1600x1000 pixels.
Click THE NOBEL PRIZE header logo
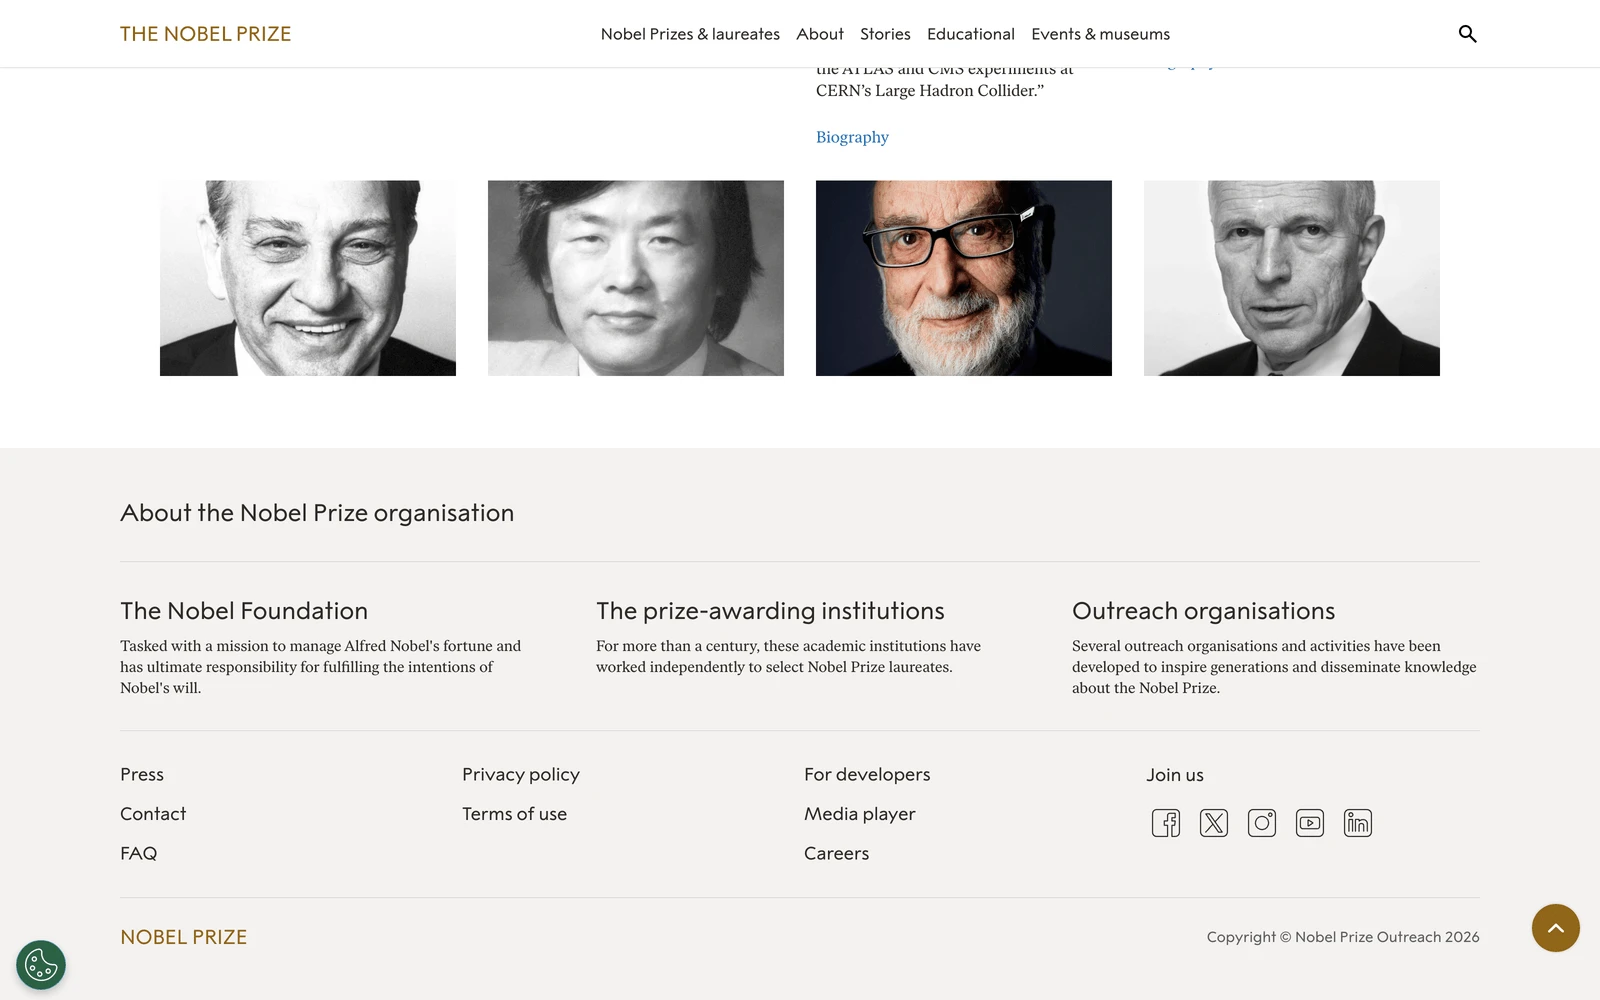(x=206, y=34)
